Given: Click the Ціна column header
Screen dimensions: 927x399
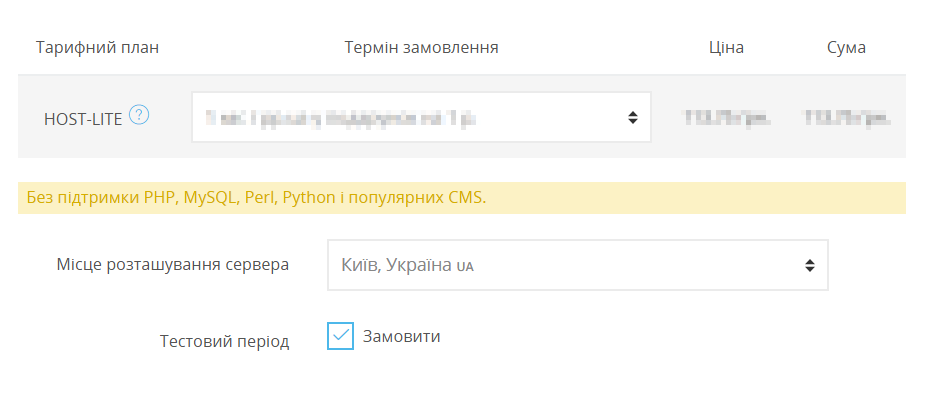Looking at the screenshot, I should click(x=726, y=48).
